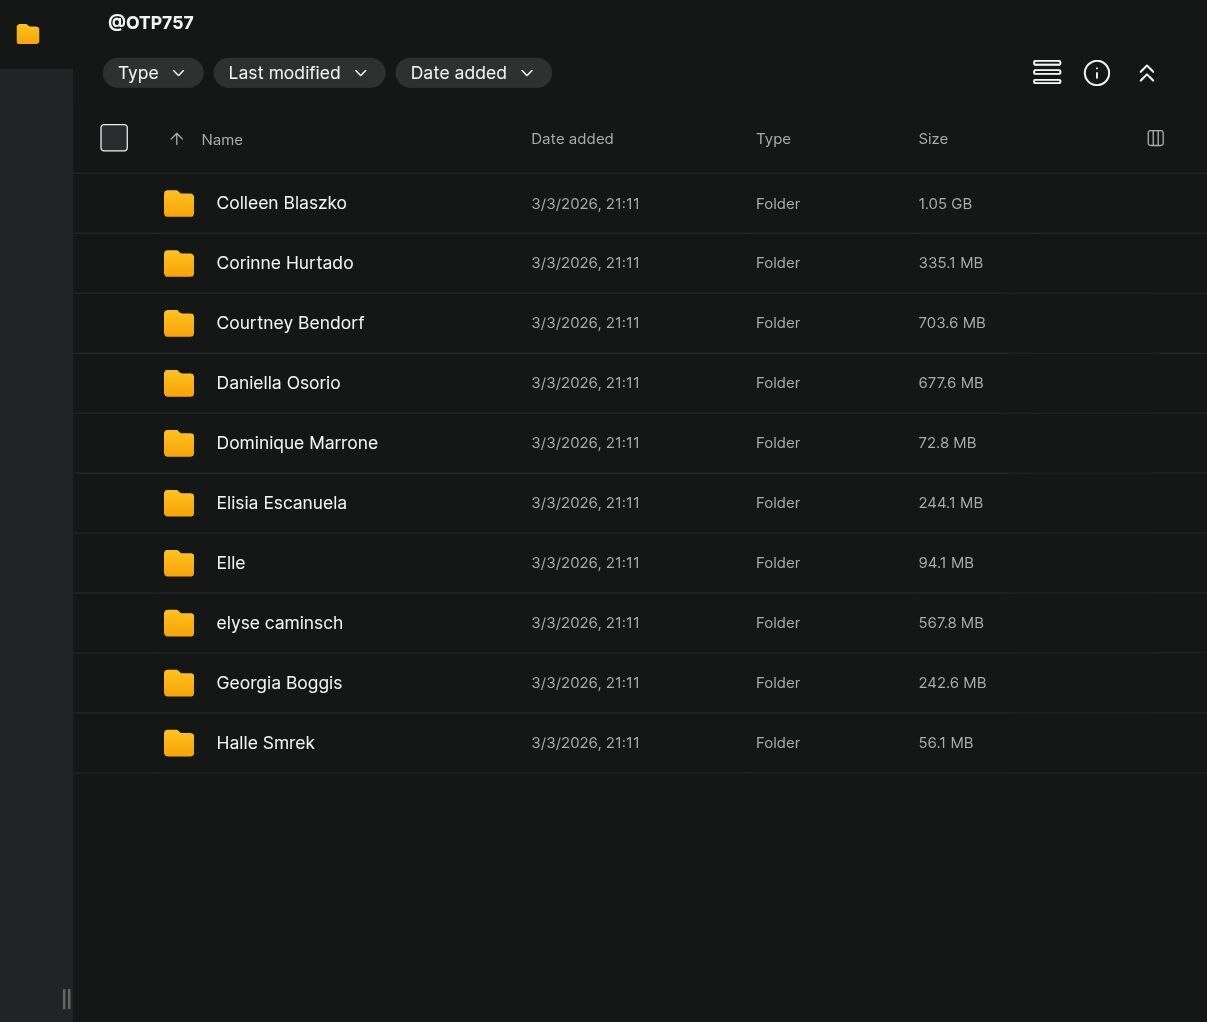Screen dimensions: 1207x1022
Task: Click the double chevron collapse icon
Action: (1147, 73)
